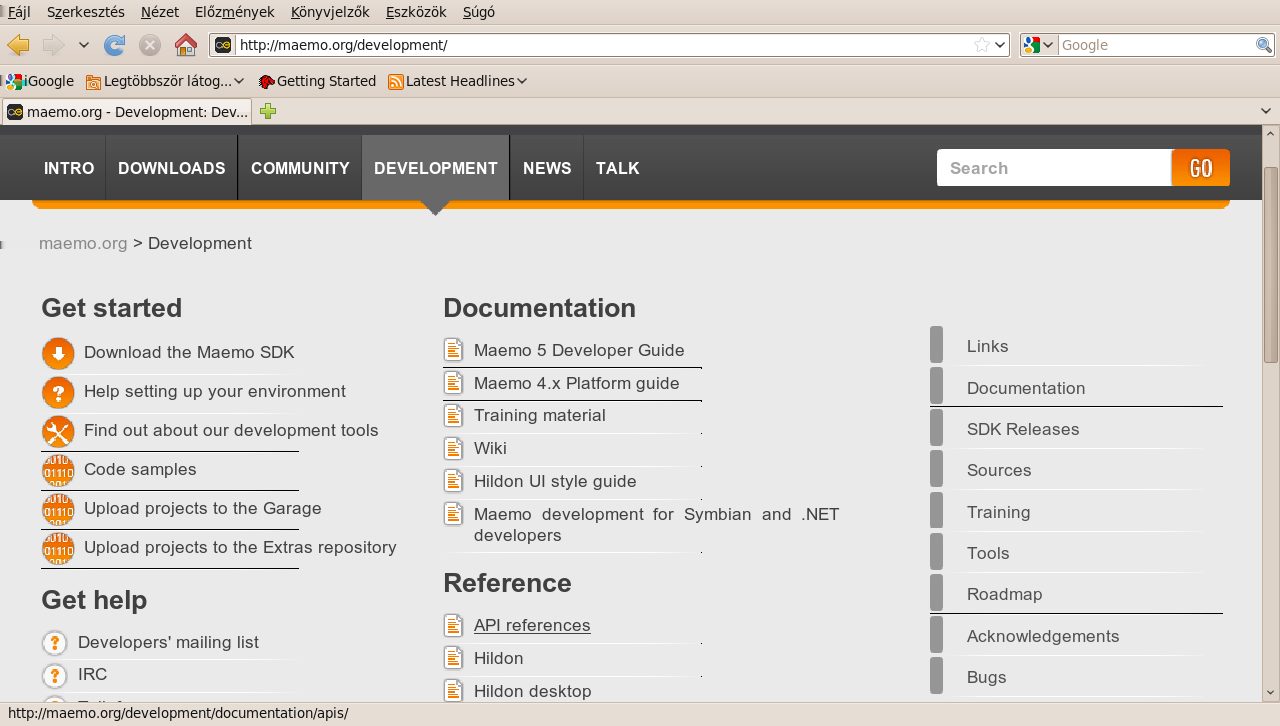1280x726 pixels.
Task: Click the Google search box in toolbar
Action: pos(1156,45)
